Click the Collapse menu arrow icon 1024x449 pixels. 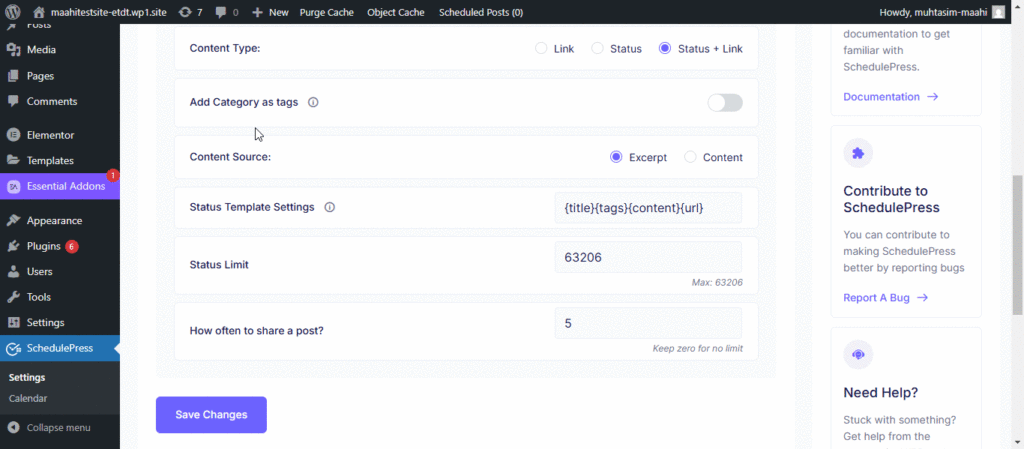click(x=13, y=428)
